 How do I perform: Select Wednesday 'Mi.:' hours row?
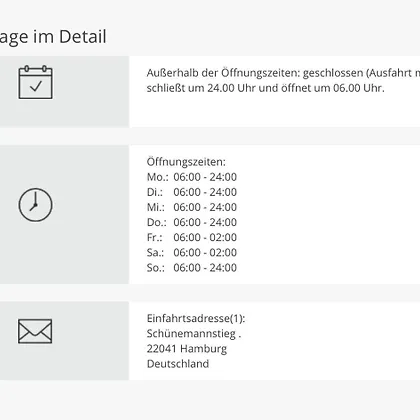tap(192, 207)
